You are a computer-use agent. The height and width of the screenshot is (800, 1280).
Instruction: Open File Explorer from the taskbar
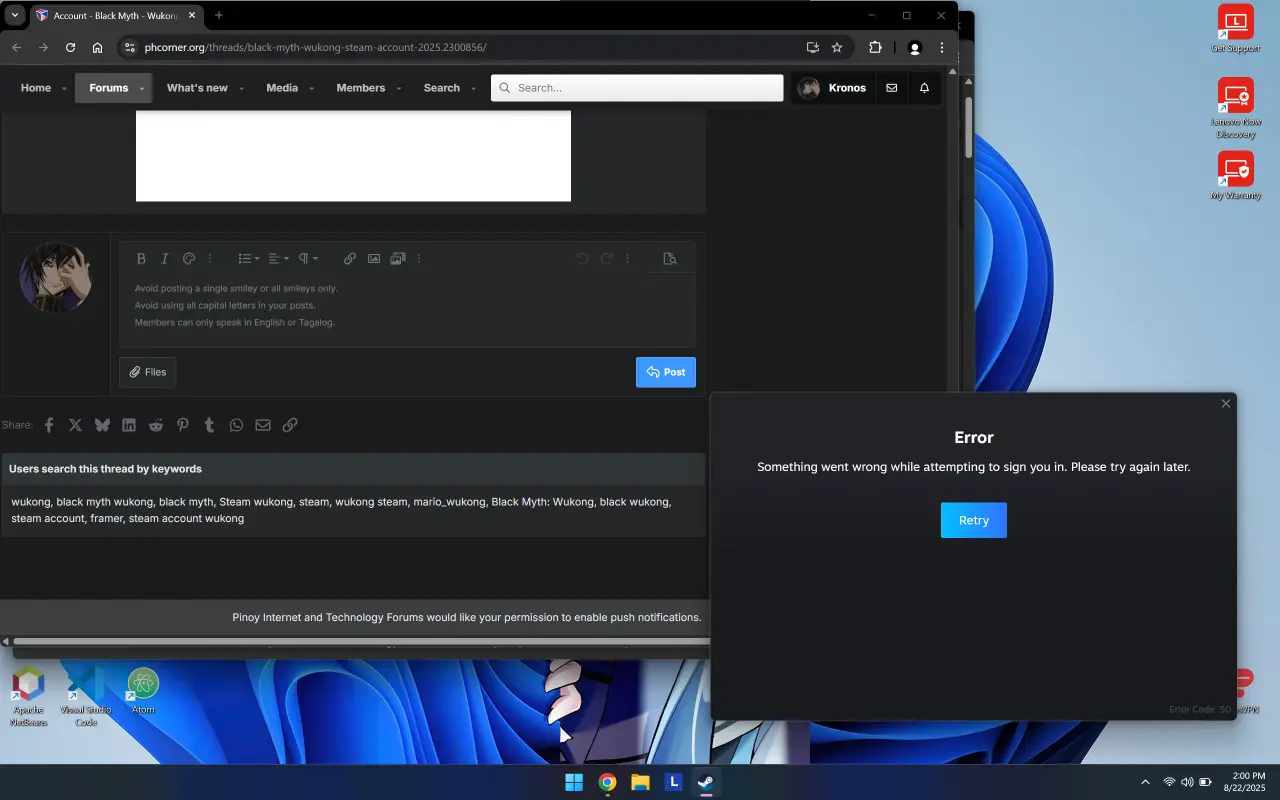click(640, 782)
